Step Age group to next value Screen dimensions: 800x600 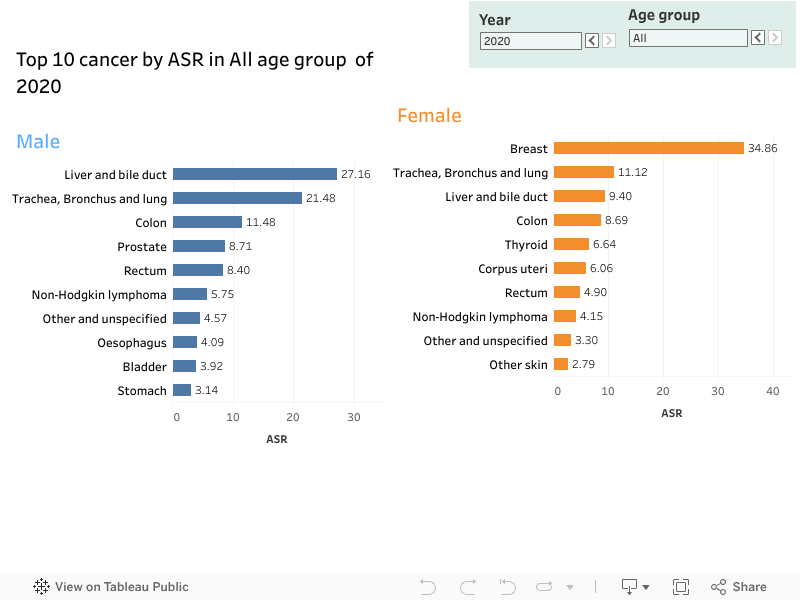pyautogui.click(x=774, y=38)
